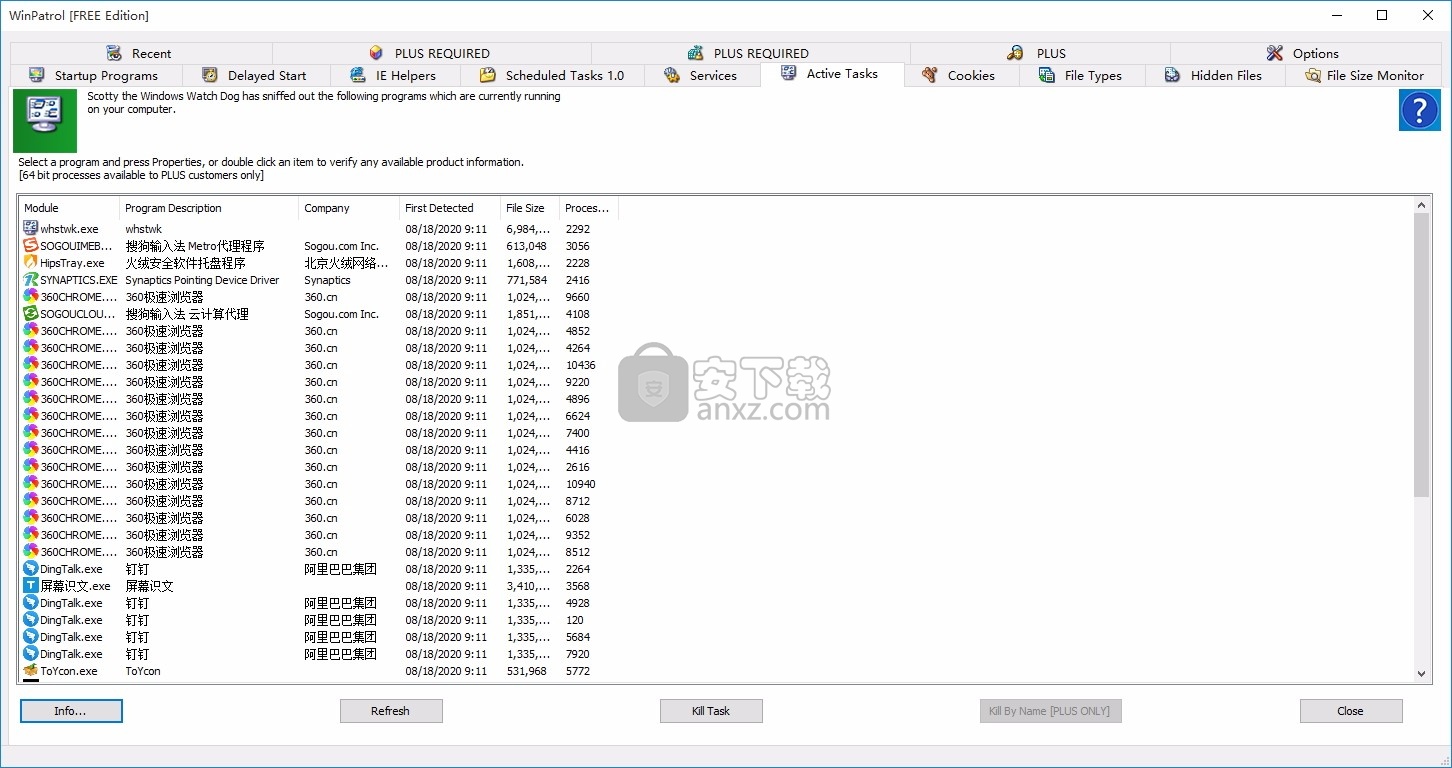
Task: Click the SOGOUCLOU process icon
Action: click(31, 314)
